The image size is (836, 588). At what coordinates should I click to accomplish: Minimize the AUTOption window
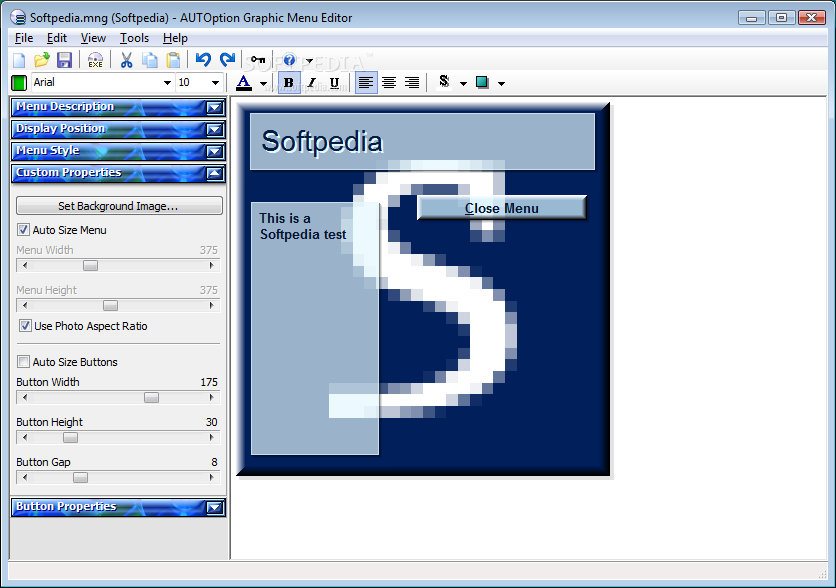pyautogui.click(x=752, y=18)
